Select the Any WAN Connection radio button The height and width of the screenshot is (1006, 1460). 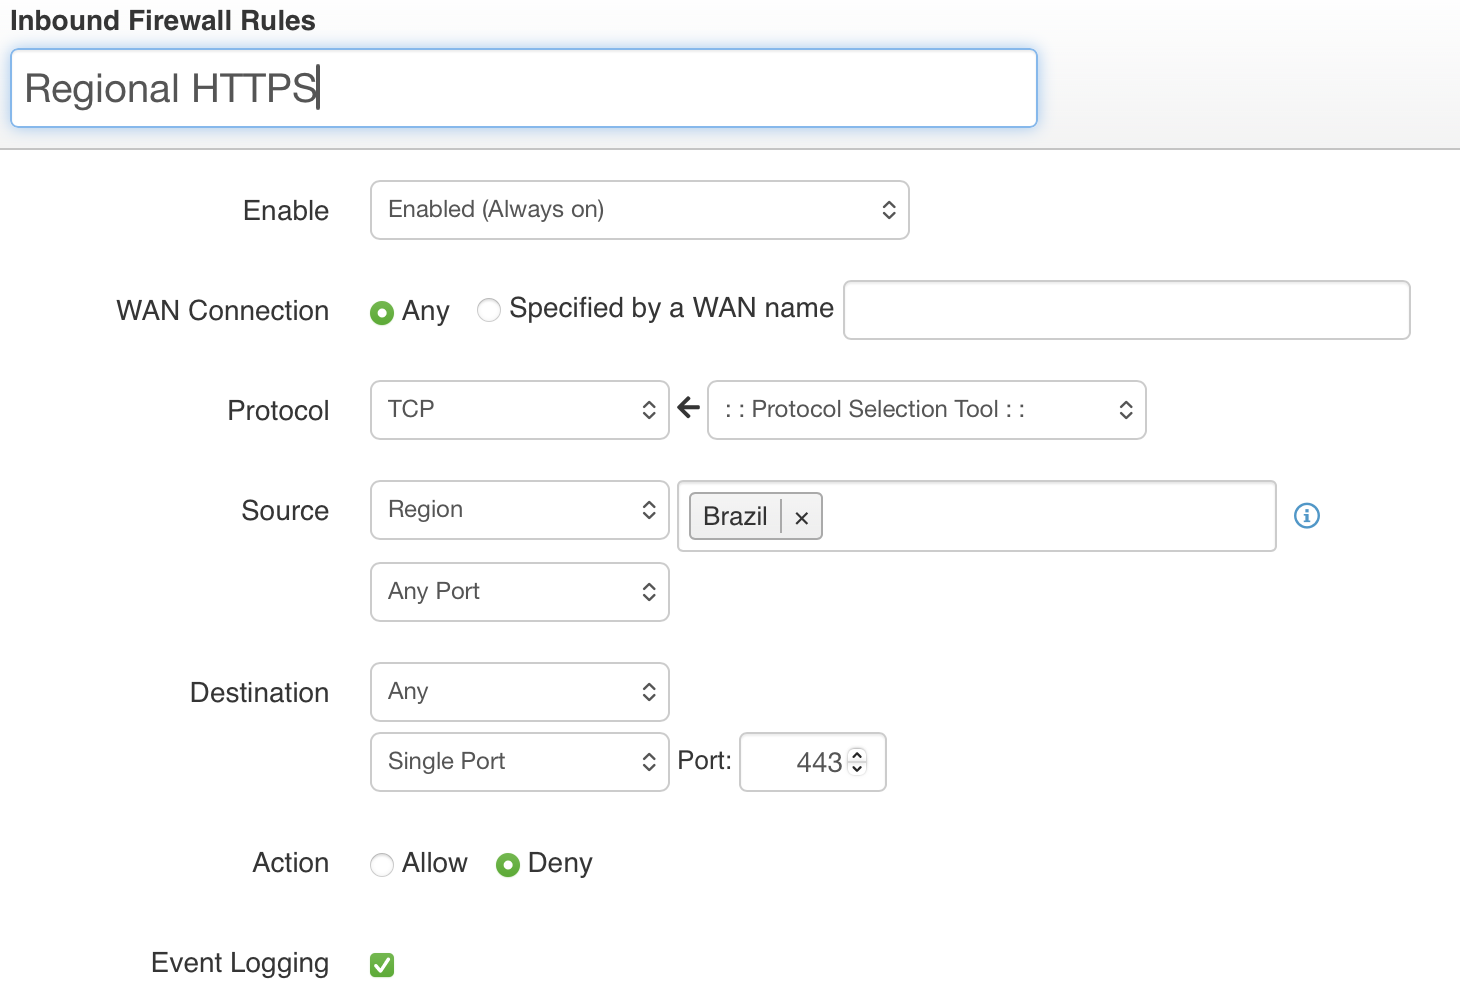[x=382, y=313]
